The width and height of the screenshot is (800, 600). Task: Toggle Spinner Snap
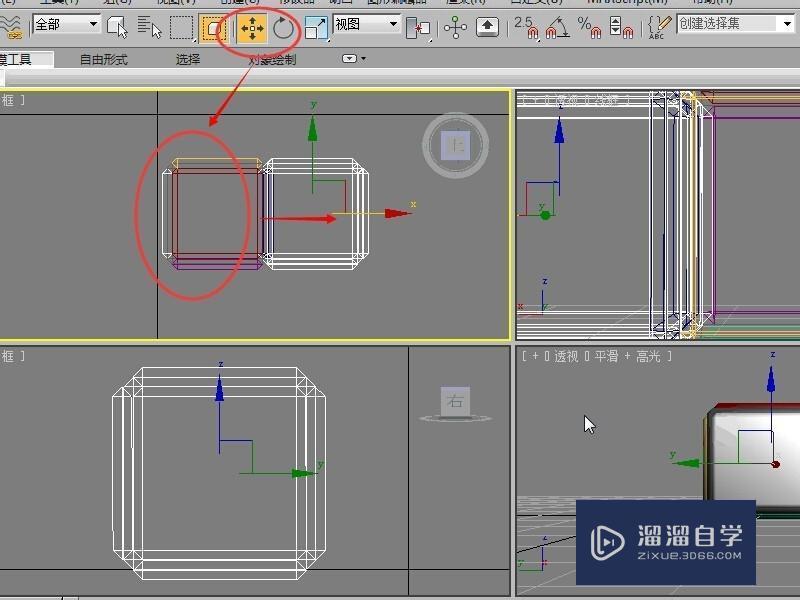[x=621, y=27]
